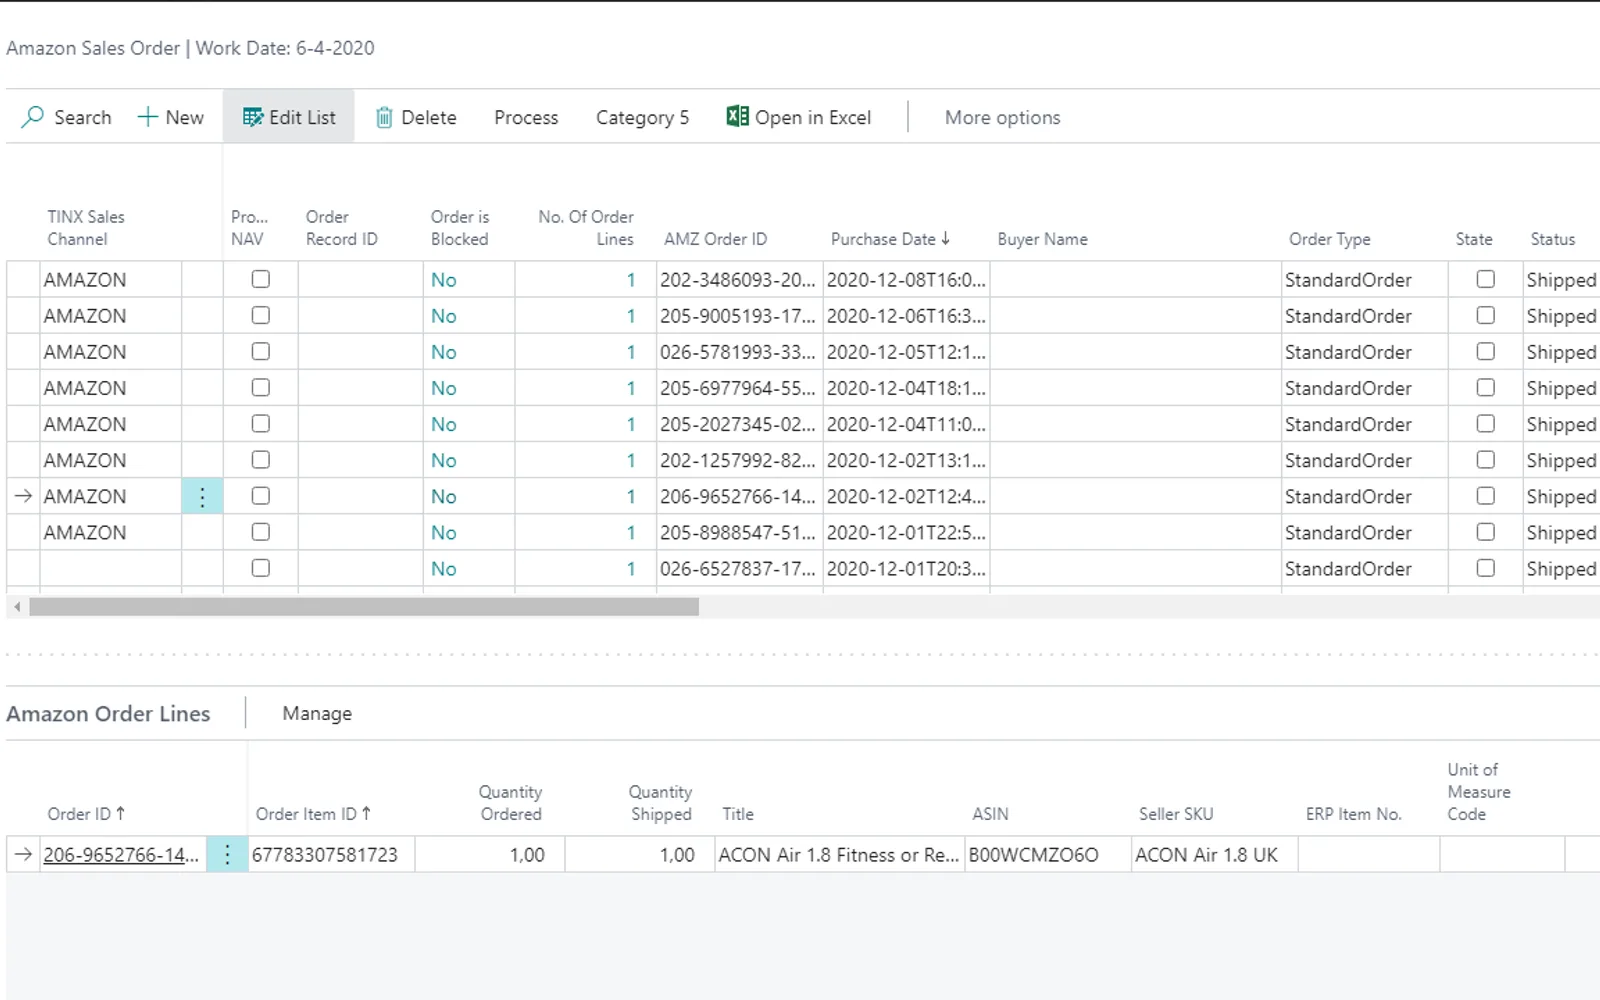Click No link for order 026-6527837

point(444,569)
